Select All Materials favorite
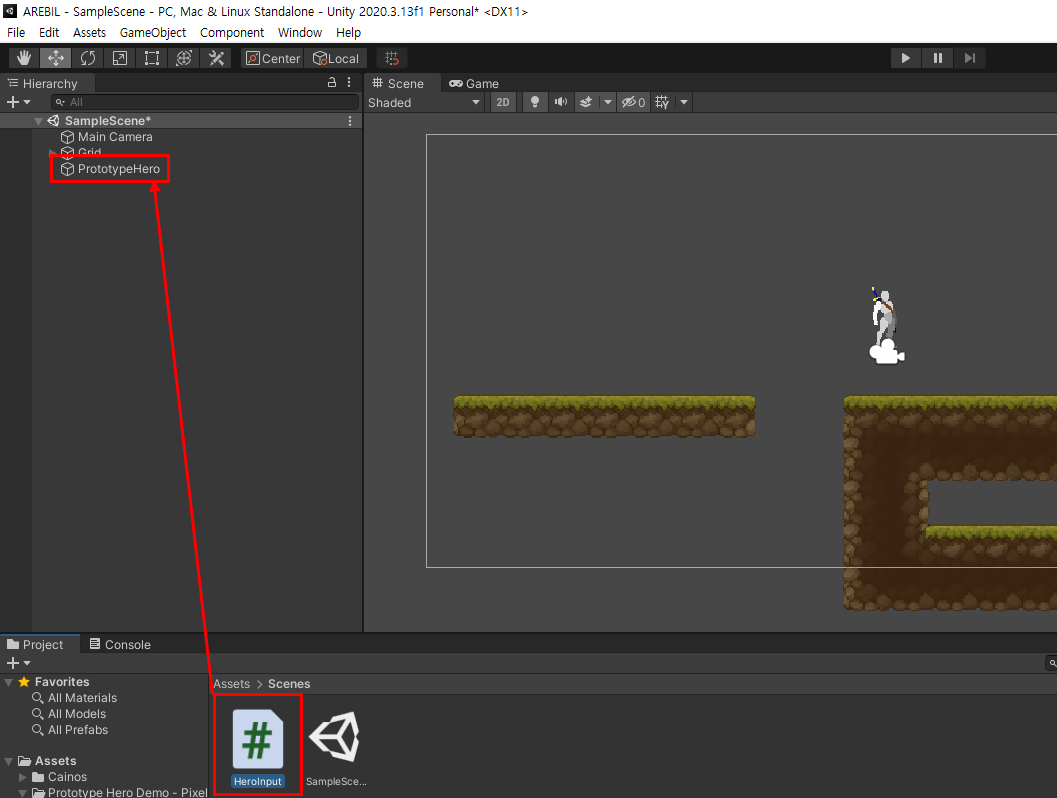1057x798 pixels. pos(75,698)
